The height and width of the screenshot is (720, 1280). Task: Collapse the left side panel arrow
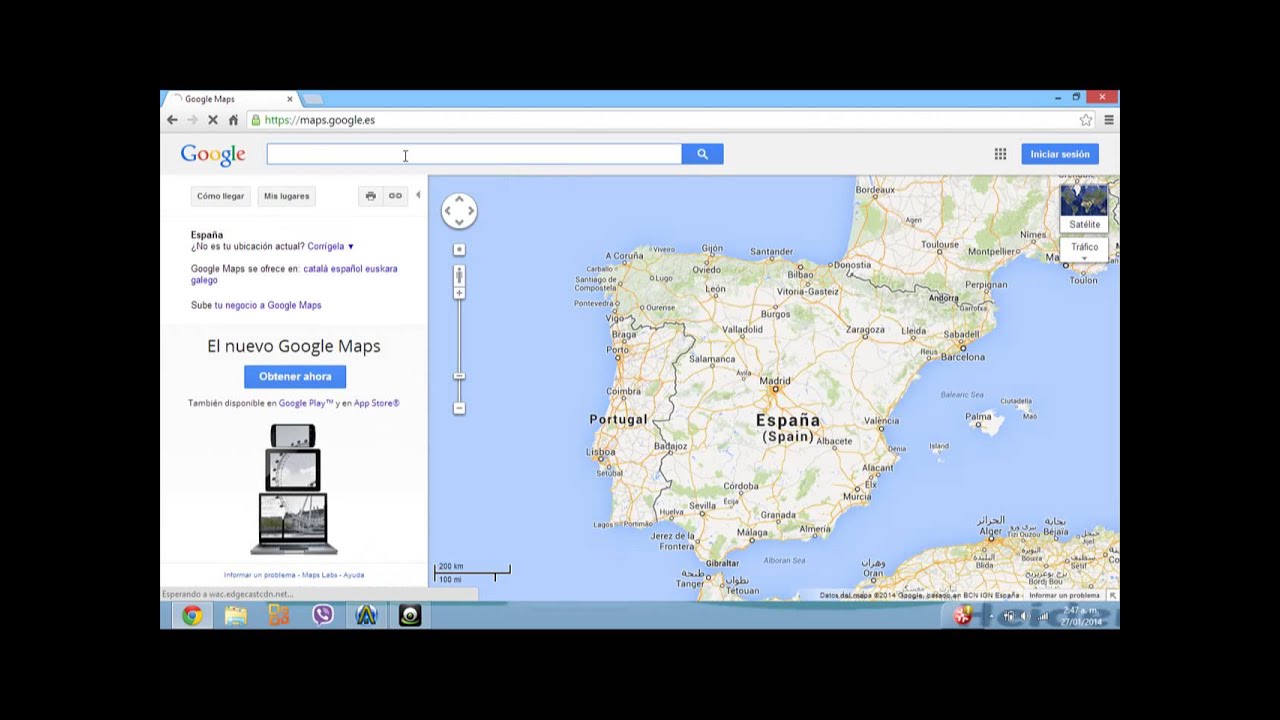point(418,196)
